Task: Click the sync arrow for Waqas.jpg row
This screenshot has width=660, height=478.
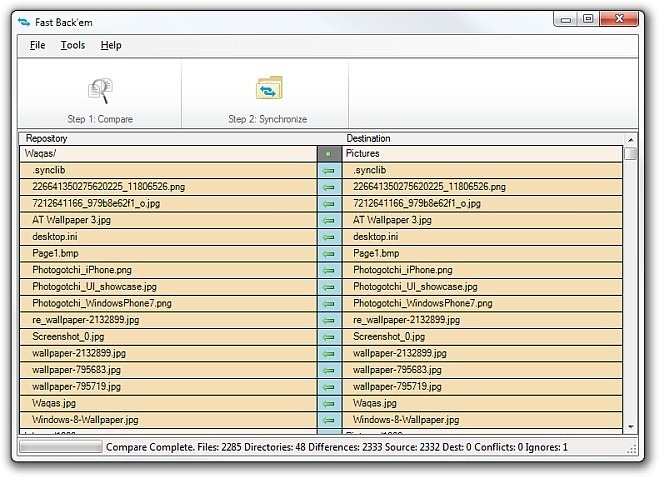Action: tap(329, 404)
